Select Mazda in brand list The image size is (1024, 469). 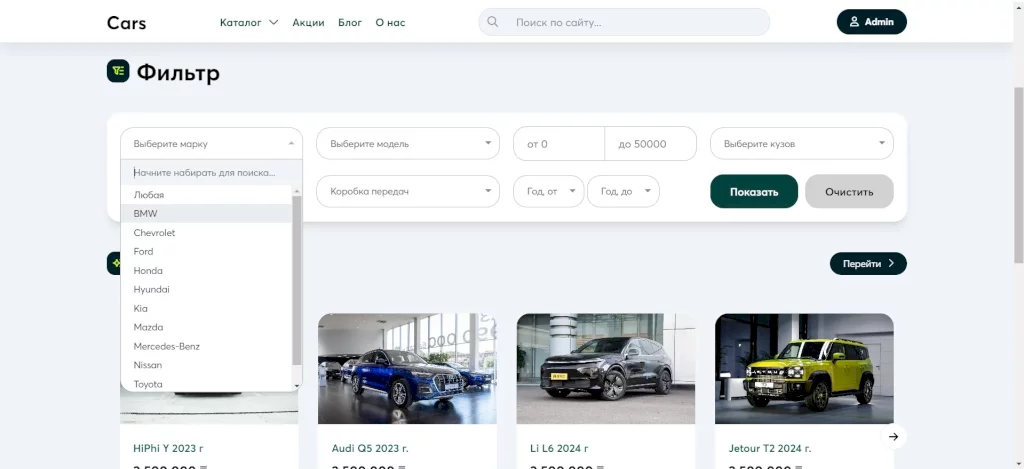pyautogui.click(x=206, y=327)
